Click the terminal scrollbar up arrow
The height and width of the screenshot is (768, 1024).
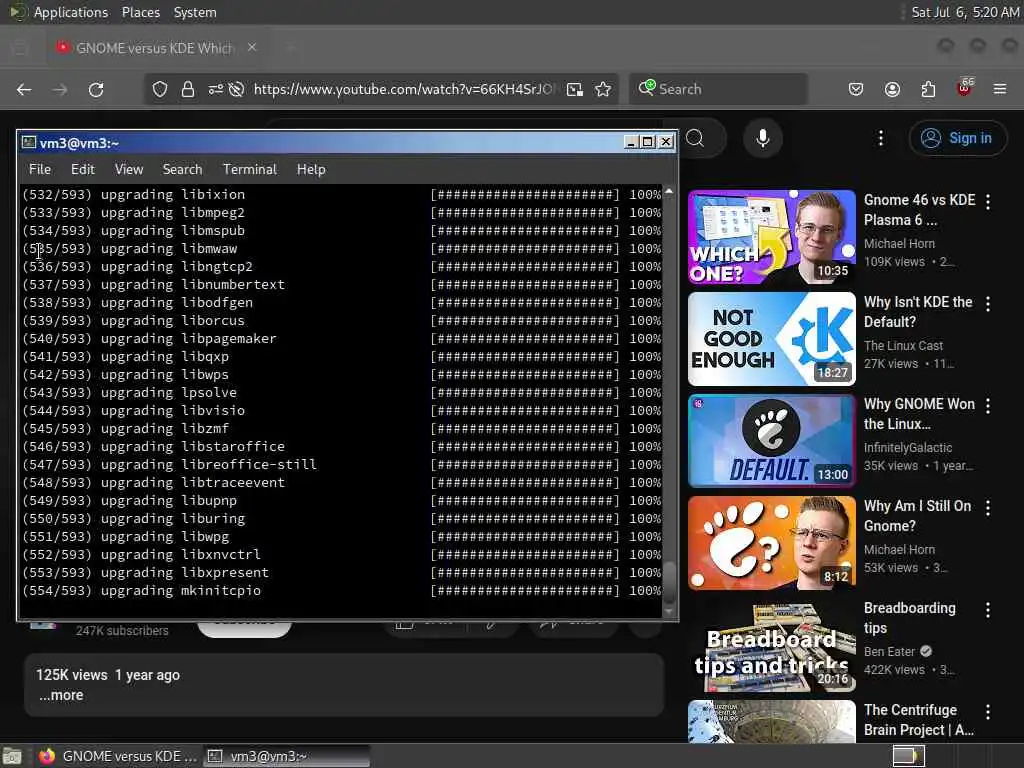point(669,191)
